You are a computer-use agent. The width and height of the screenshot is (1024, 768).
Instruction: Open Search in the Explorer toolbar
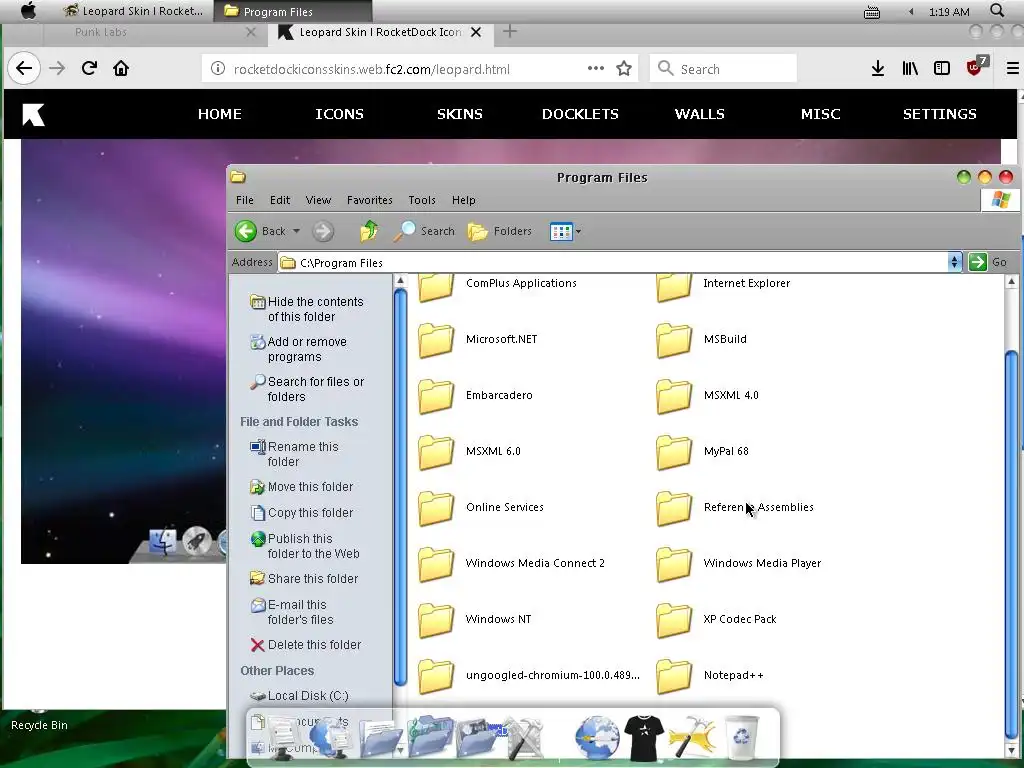(424, 231)
